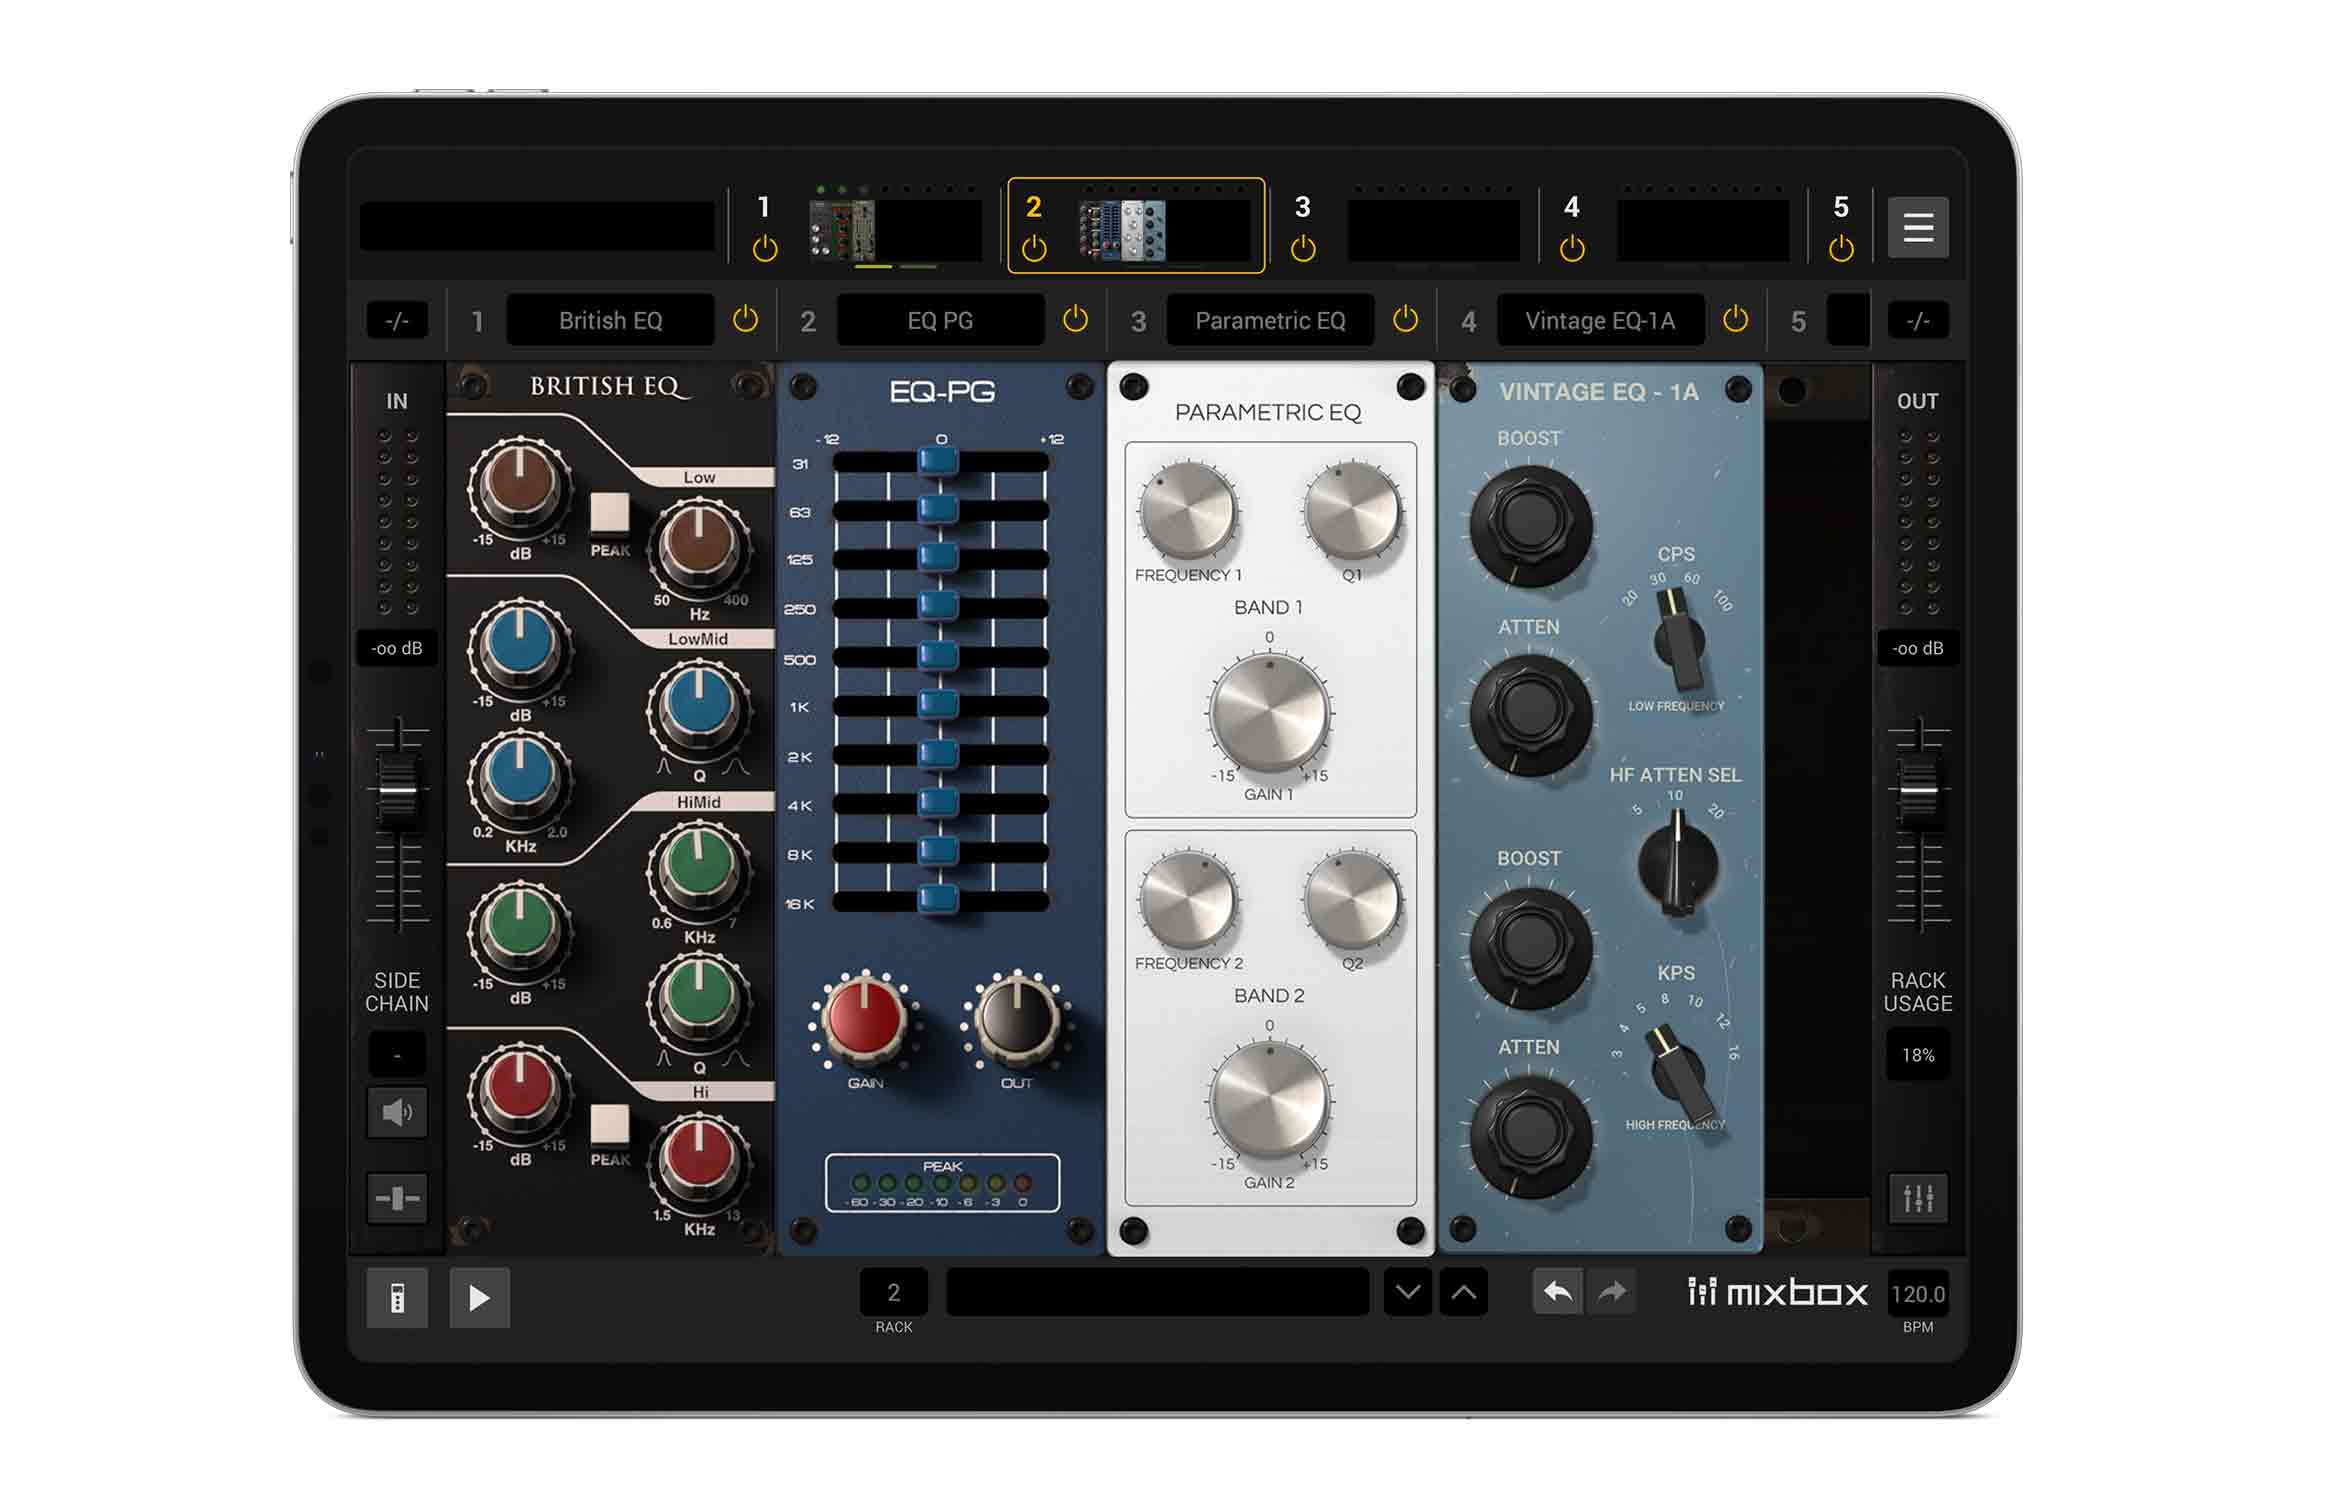
Task: Click the device icon beside play
Action: 397,1298
